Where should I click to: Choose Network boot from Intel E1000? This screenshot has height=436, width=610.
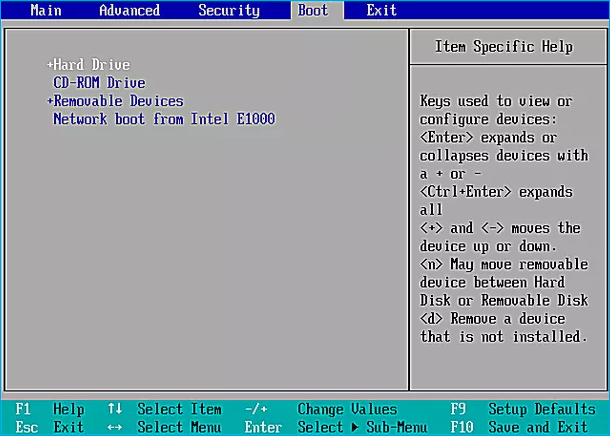click(163, 119)
